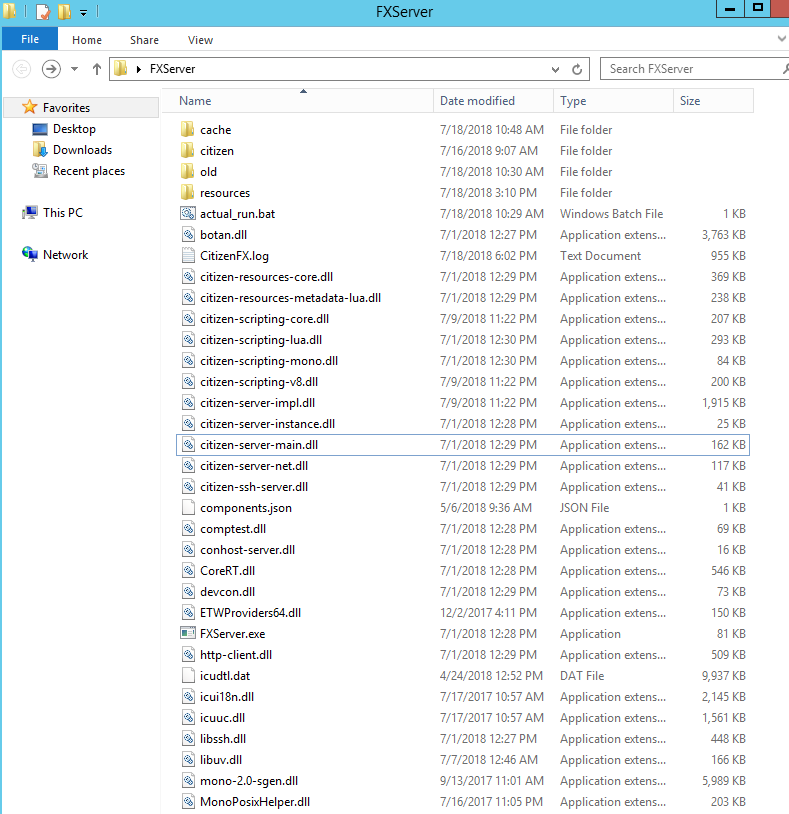Select devcon.dll file name
The image size is (789, 814).
(227, 592)
